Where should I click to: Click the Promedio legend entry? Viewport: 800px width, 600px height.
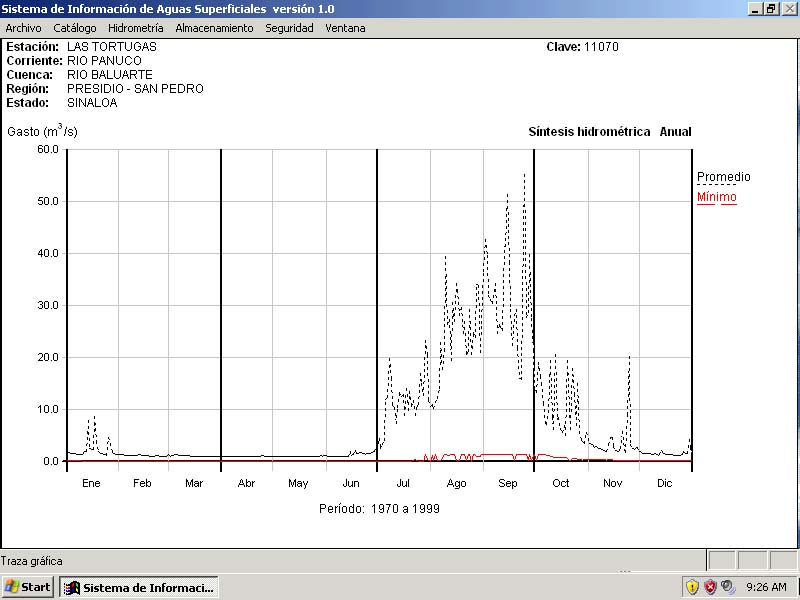723,177
